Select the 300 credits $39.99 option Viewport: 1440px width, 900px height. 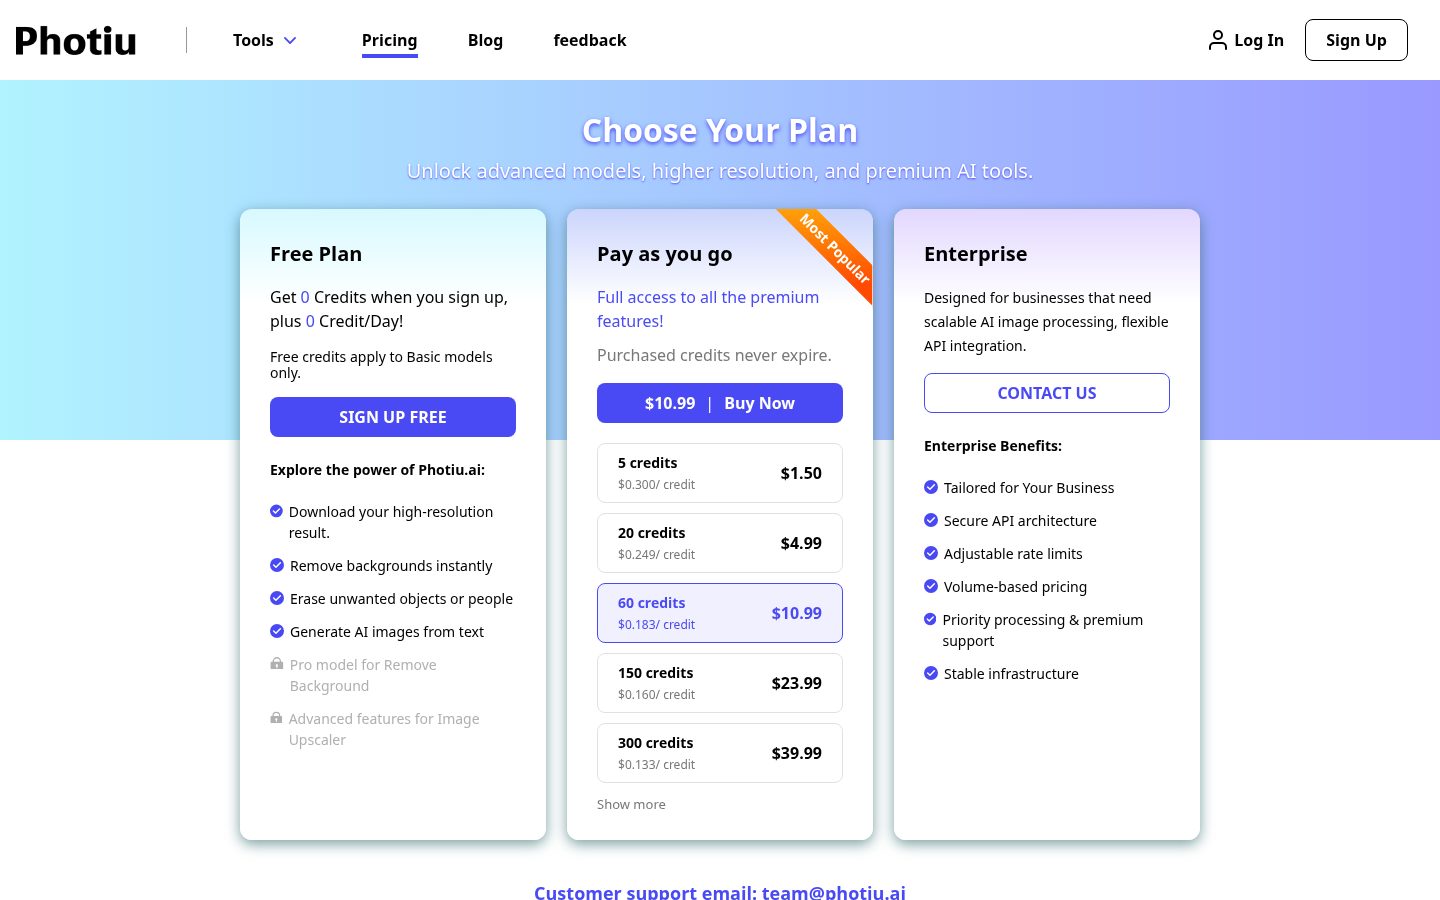pos(720,753)
